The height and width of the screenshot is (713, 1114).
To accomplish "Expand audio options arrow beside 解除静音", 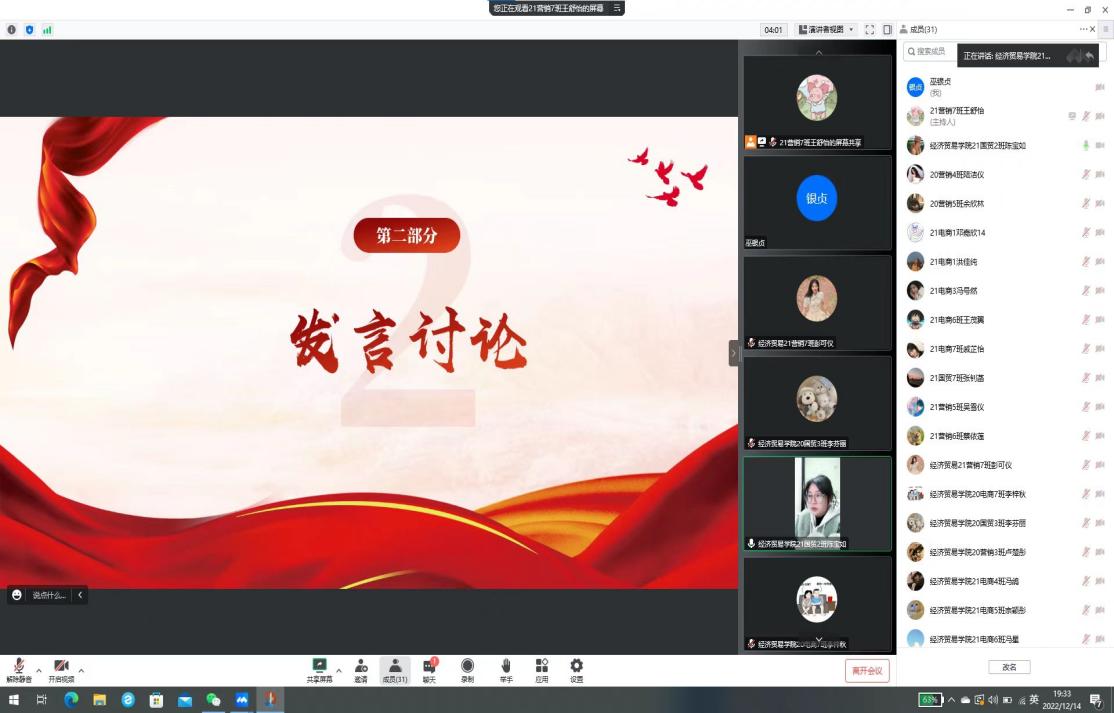I will pyautogui.click(x=39, y=670).
